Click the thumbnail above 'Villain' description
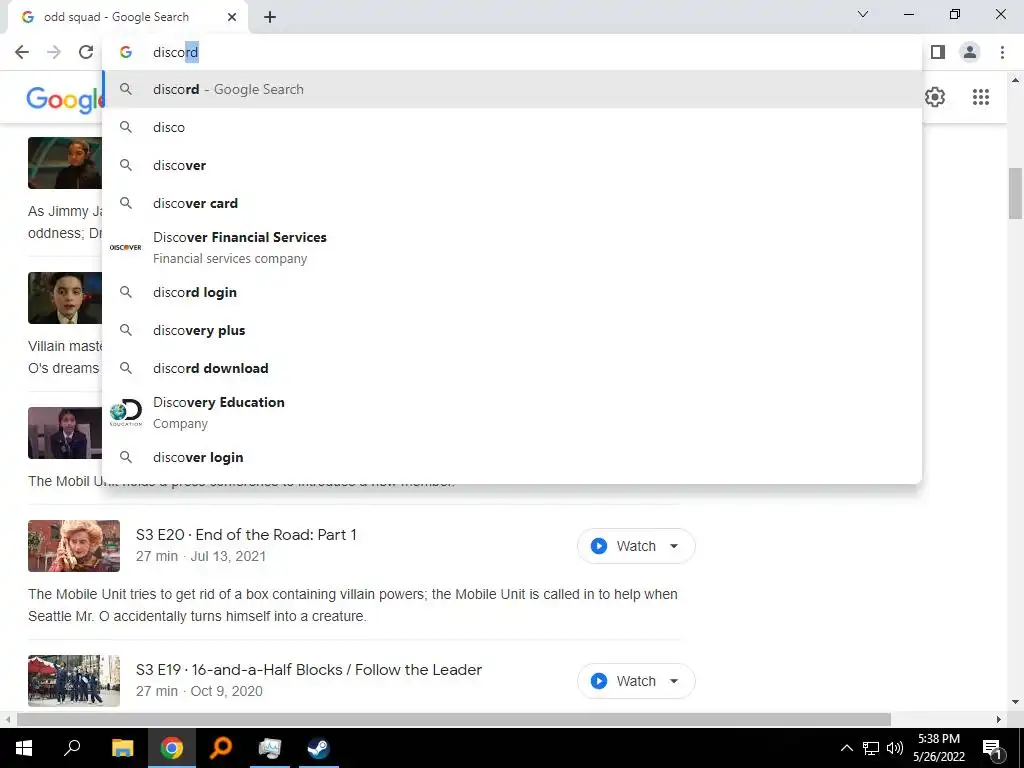 click(x=65, y=298)
